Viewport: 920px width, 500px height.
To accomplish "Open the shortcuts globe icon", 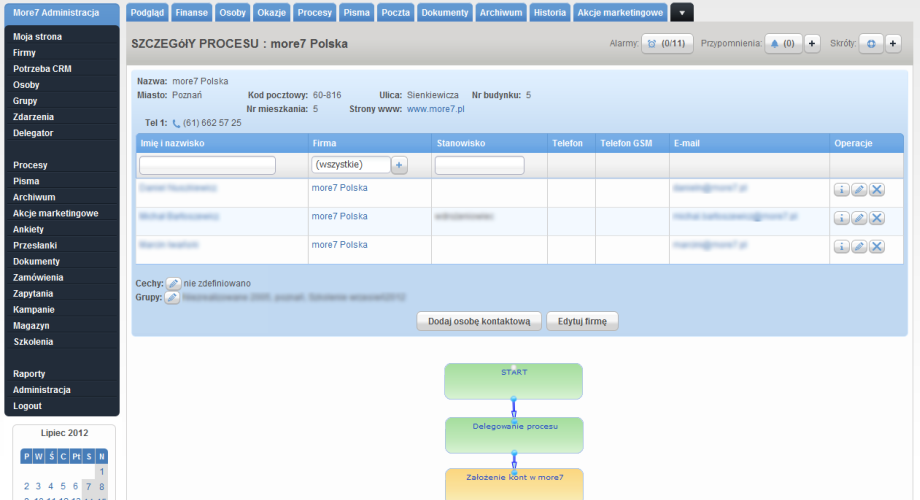I will pyautogui.click(x=871, y=44).
